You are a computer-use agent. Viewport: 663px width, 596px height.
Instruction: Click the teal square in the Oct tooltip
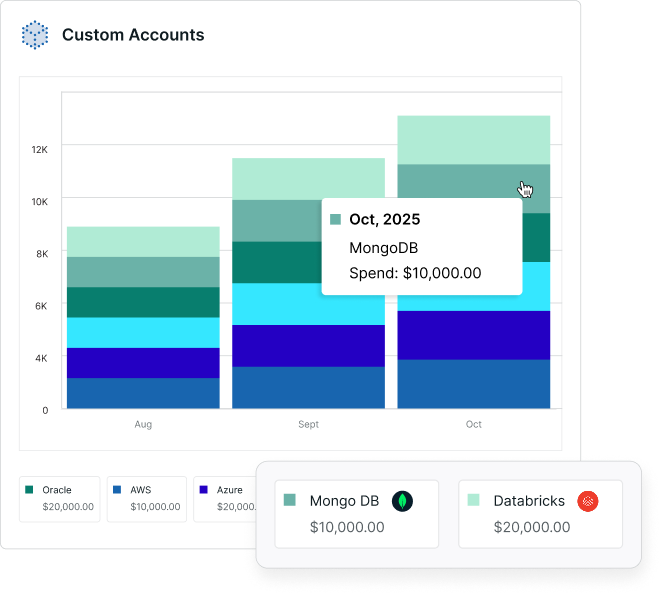[336, 220]
